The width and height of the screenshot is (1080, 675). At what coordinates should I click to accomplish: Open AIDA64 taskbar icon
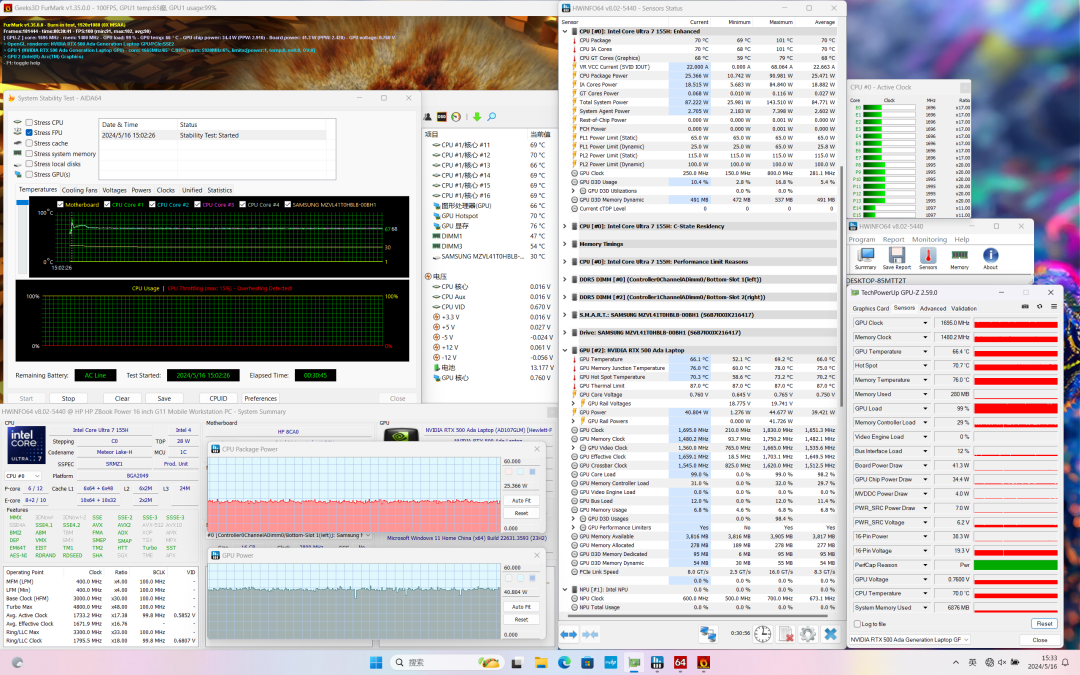point(680,663)
